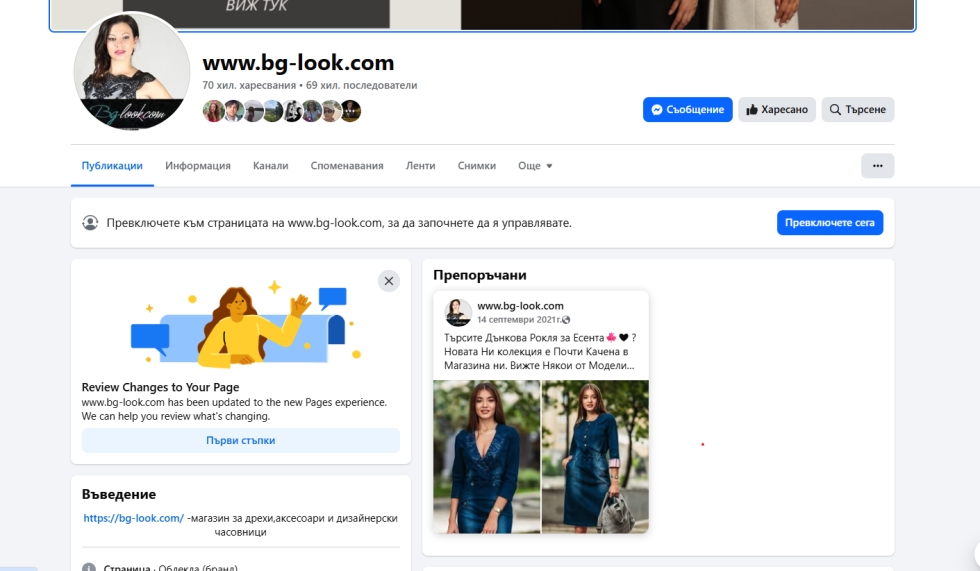The width and height of the screenshot is (980, 571).
Task: Dismiss the Review Changes card
Action: pyautogui.click(x=389, y=281)
